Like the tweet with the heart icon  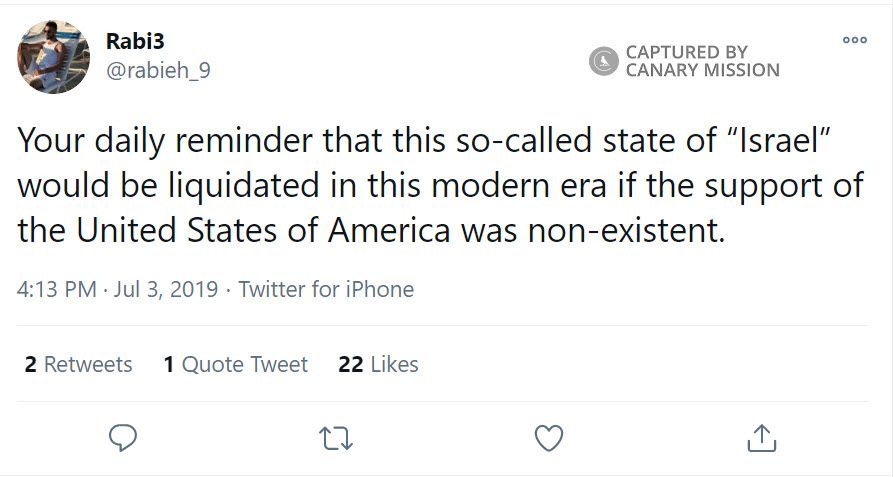(x=549, y=437)
